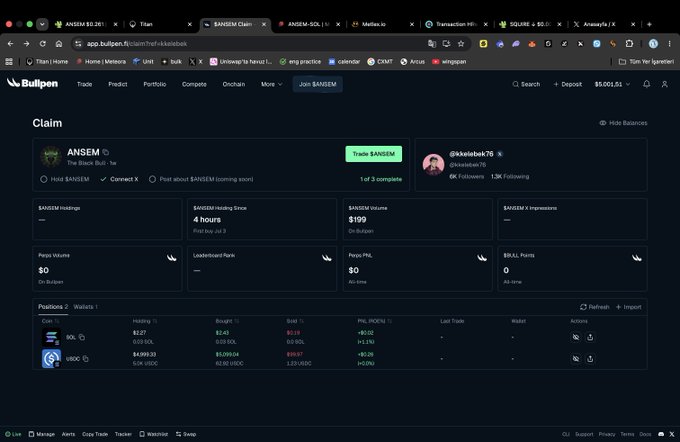
Task: Copy the SOL coin address
Action: coord(82,337)
